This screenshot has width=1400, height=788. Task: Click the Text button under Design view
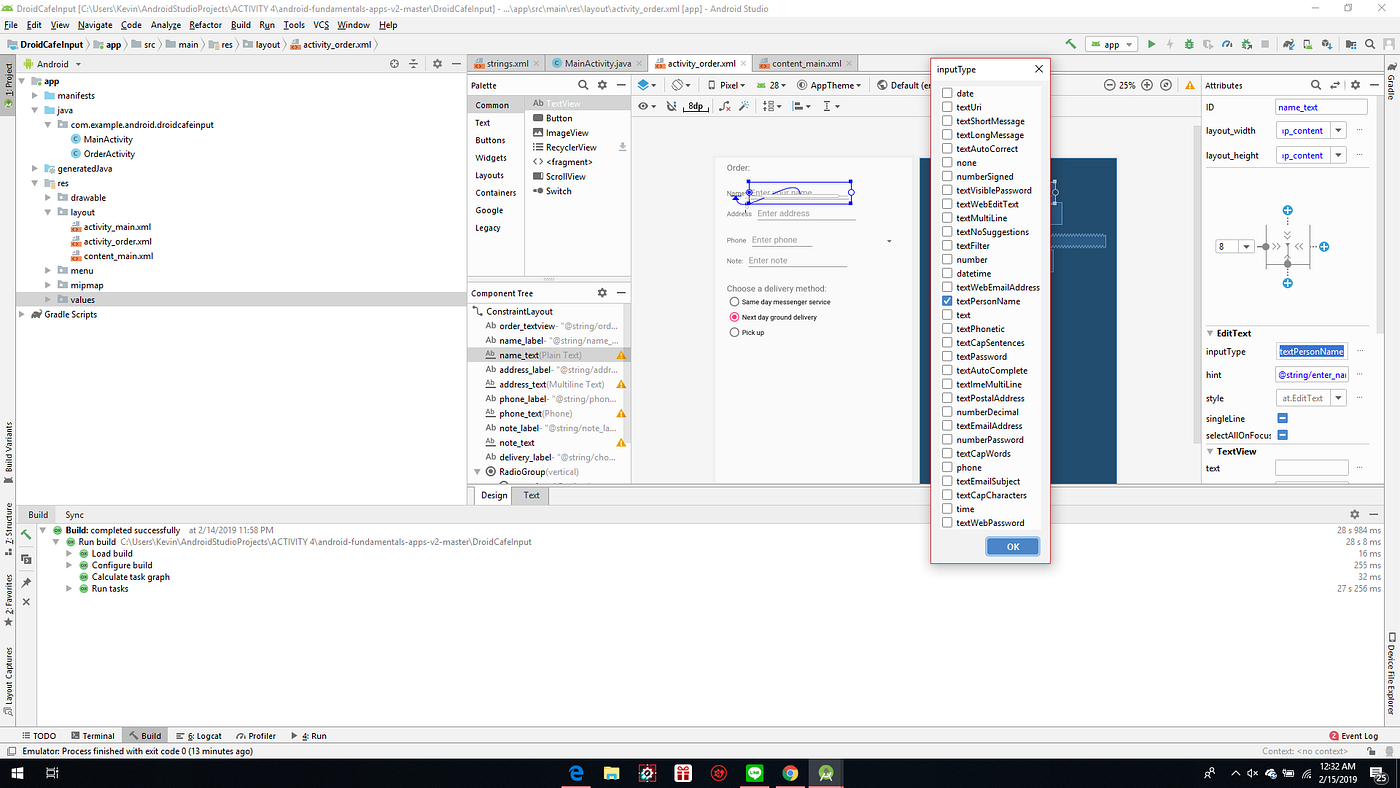530,495
